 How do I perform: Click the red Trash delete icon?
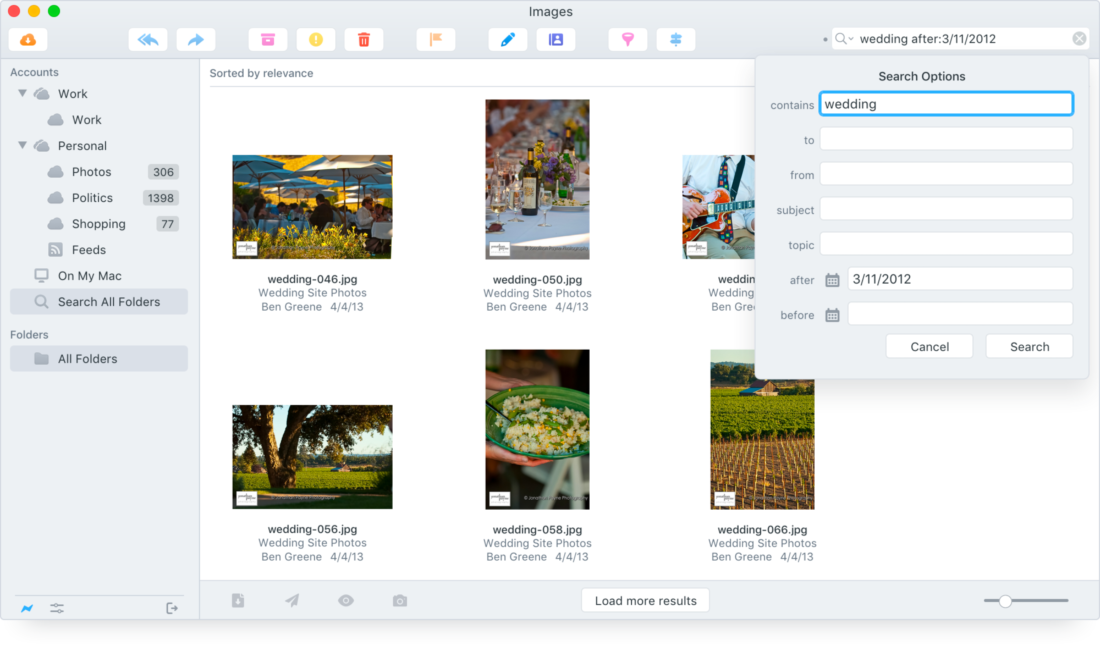(x=364, y=39)
